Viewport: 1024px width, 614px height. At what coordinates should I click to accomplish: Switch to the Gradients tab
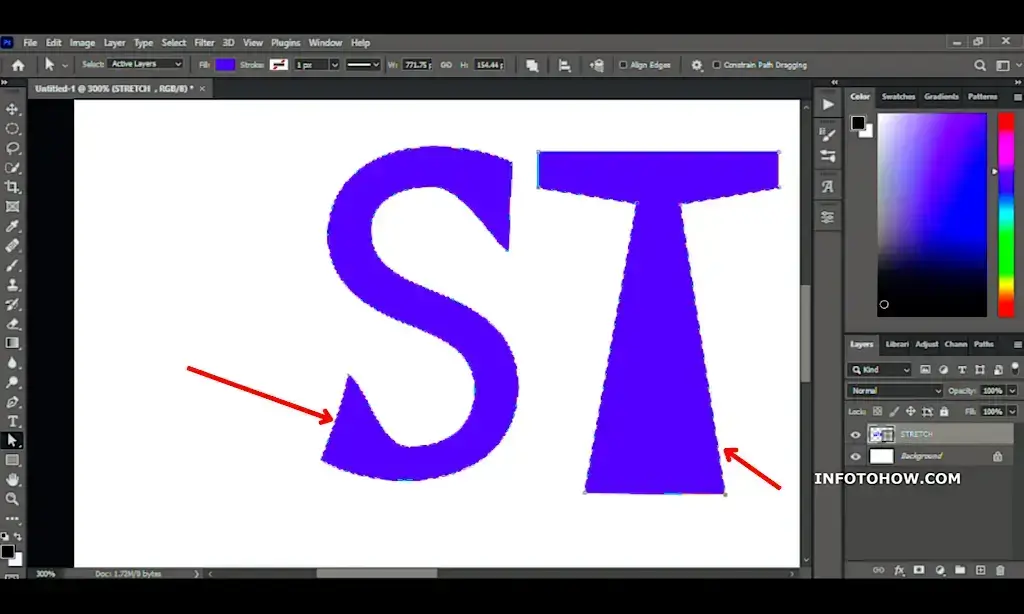click(941, 97)
